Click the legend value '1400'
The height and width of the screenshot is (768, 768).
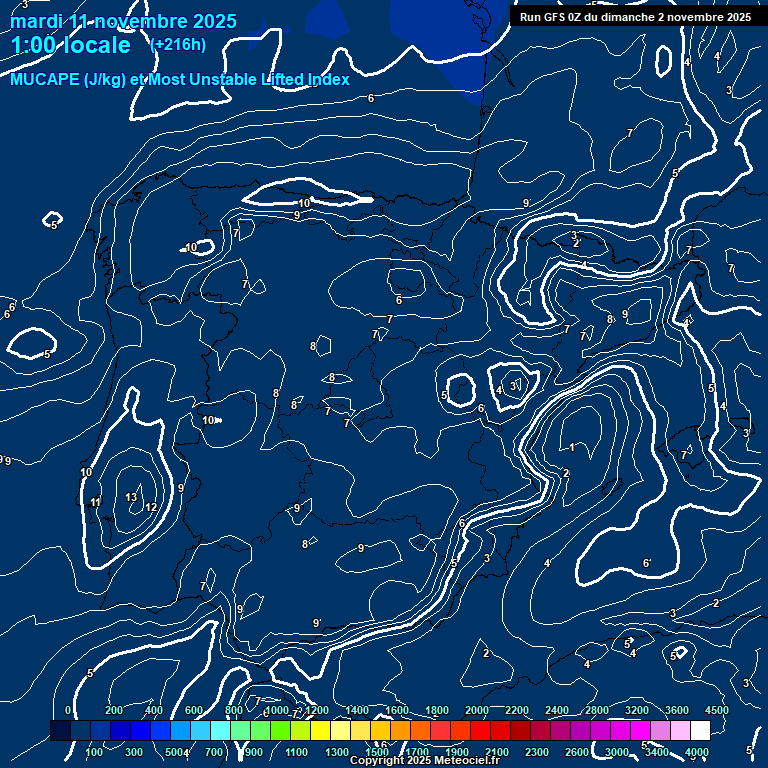click(357, 710)
